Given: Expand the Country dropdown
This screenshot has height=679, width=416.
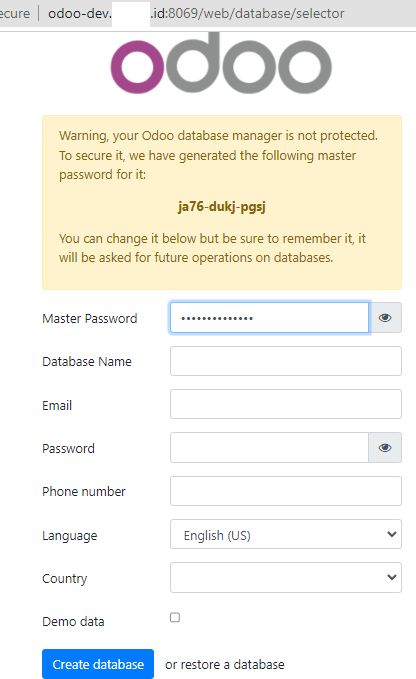Looking at the screenshot, I should [286, 577].
